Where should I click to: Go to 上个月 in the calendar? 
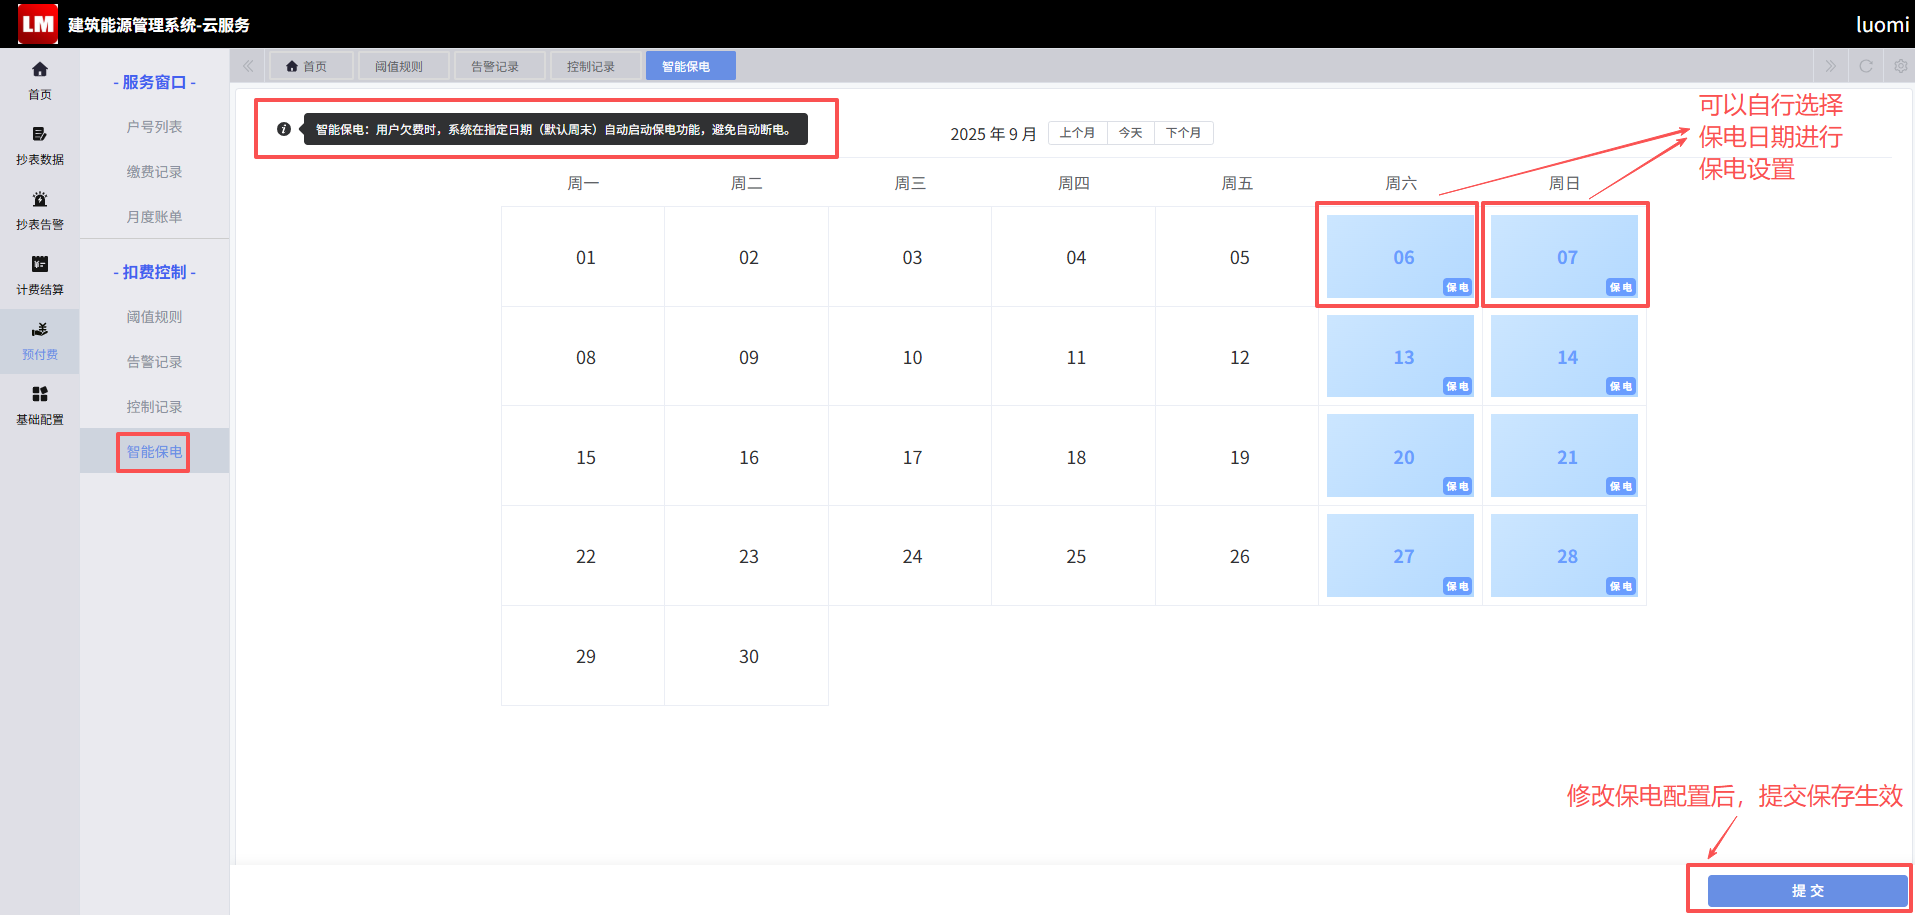click(1077, 133)
